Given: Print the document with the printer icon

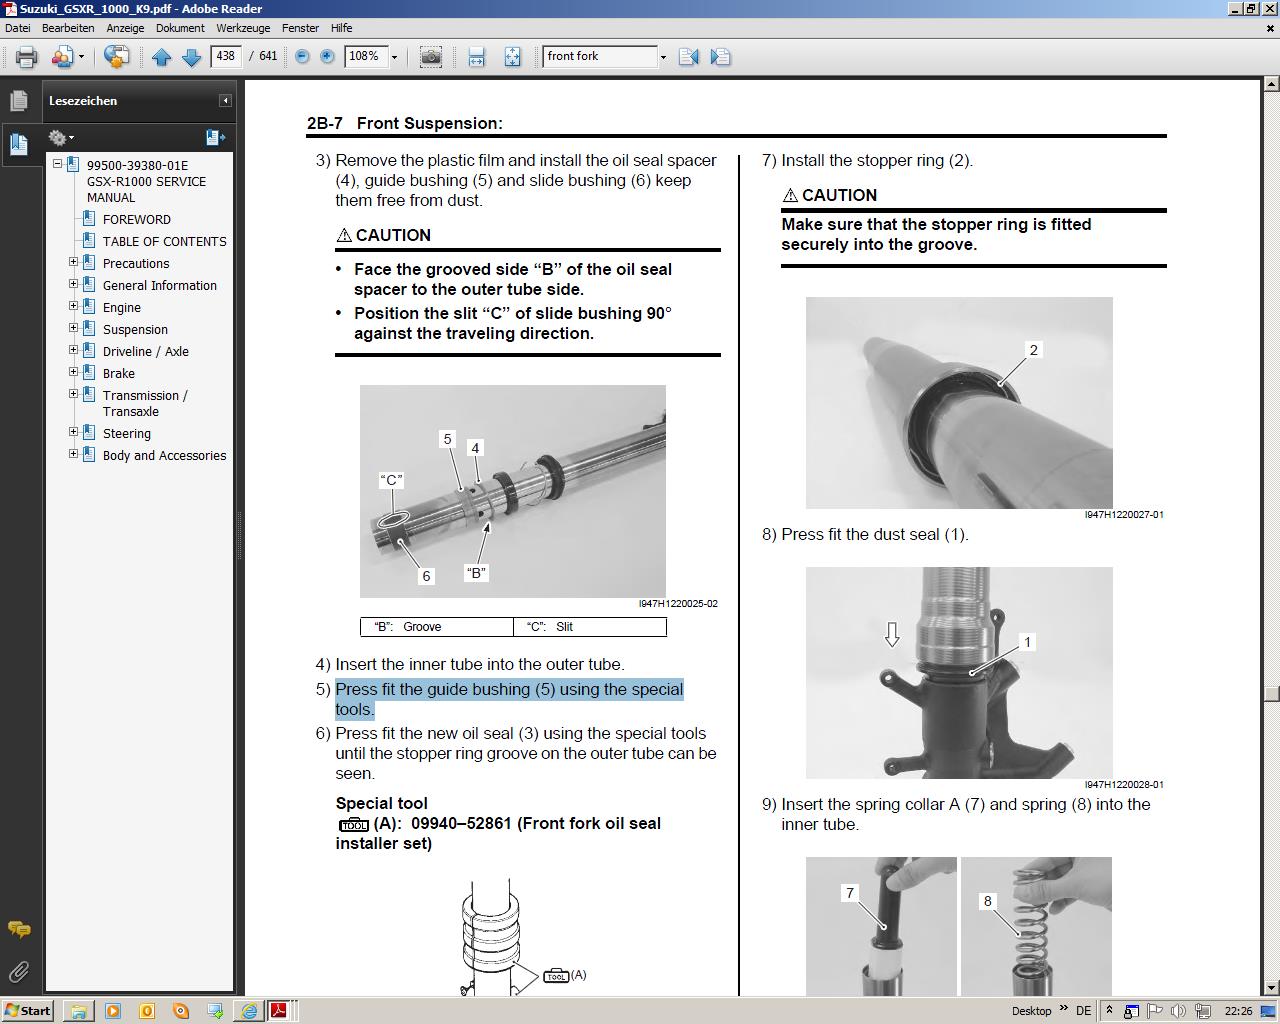Looking at the screenshot, I should 26,57.
